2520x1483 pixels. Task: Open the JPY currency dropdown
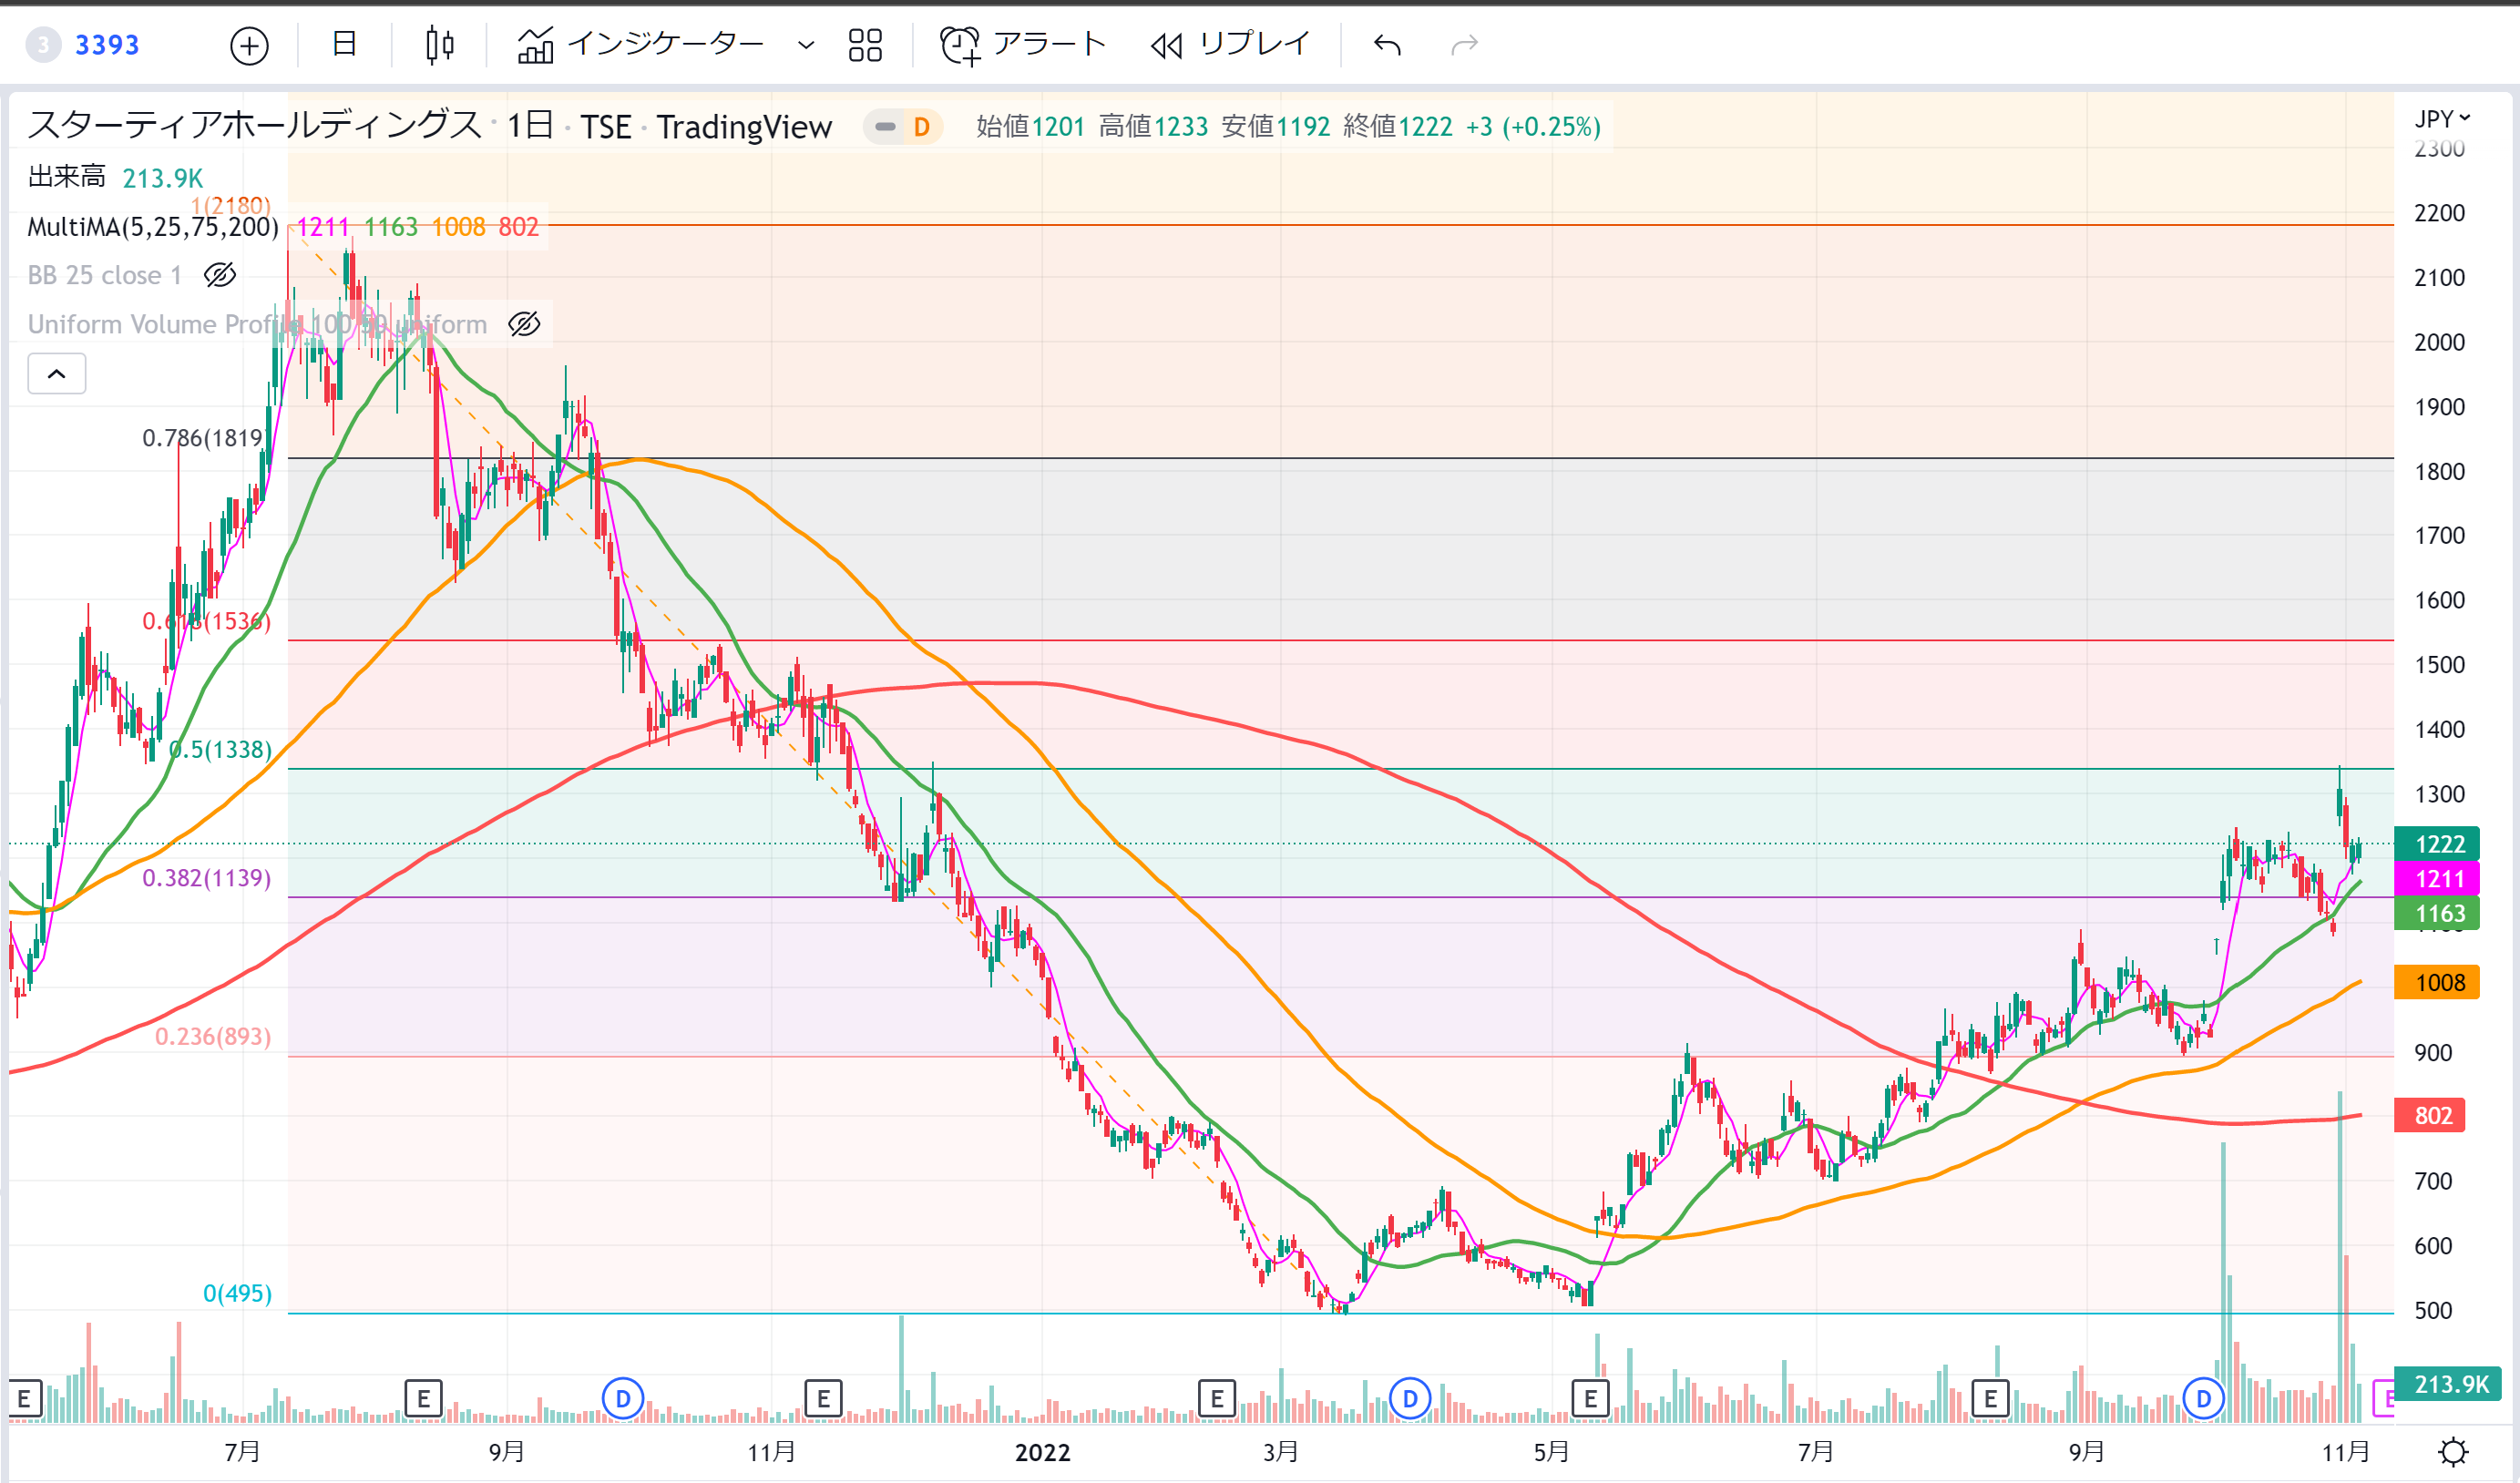[2442, 119]
